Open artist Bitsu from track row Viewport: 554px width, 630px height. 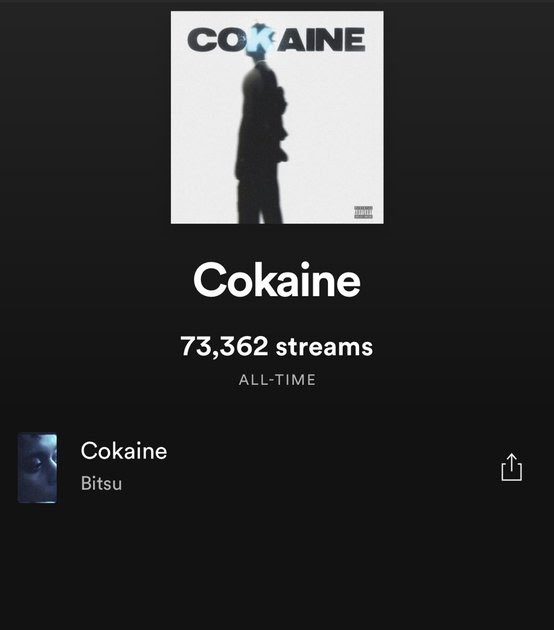101,483
